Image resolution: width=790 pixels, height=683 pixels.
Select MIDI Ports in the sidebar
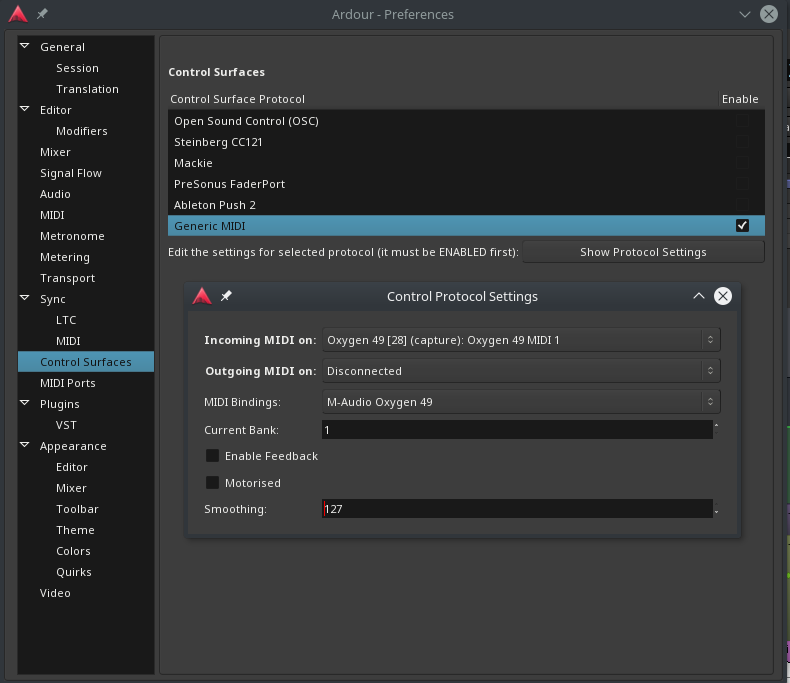click(67, 383)
